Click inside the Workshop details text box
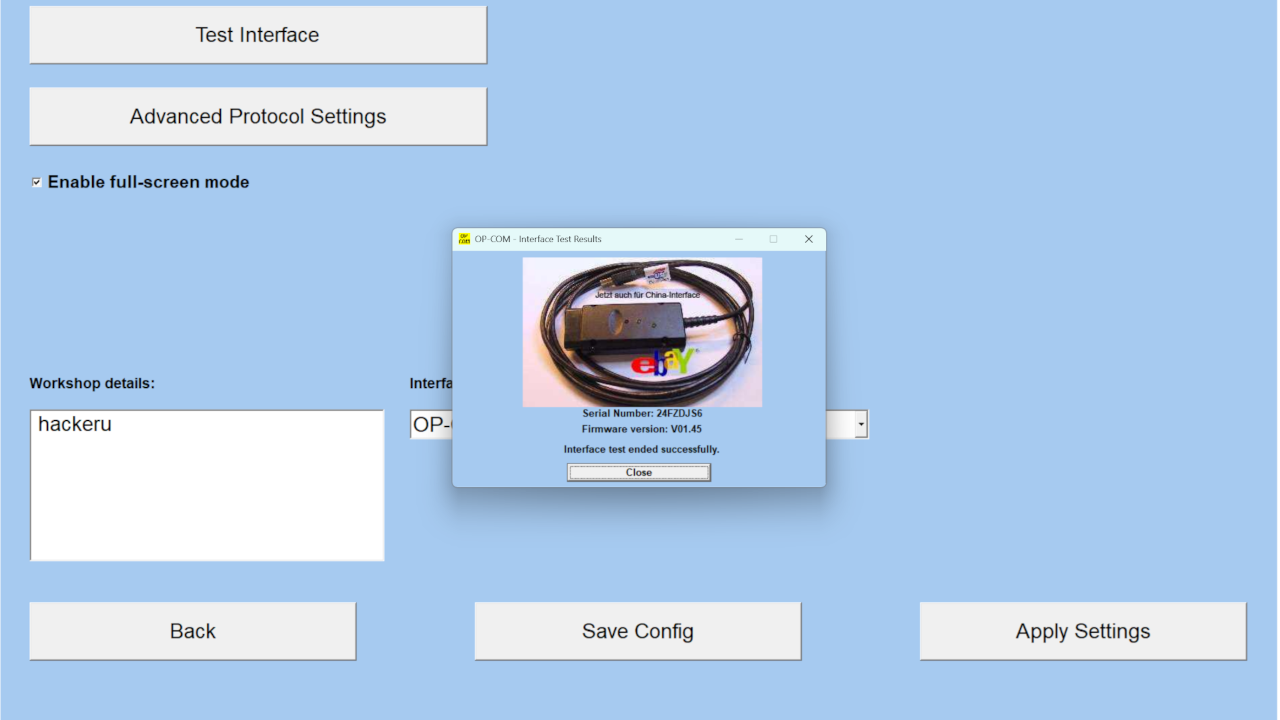Image resolution: width=1280 pixels, height=720 pixels. [206, 485]
